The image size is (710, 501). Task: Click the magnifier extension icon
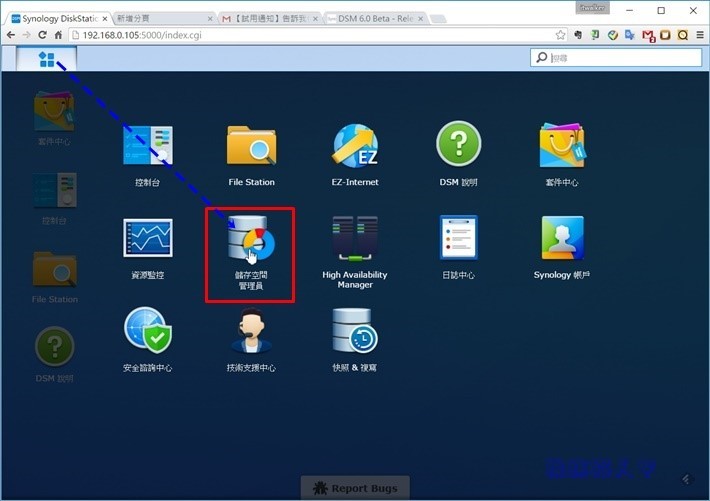click(683, 35)
